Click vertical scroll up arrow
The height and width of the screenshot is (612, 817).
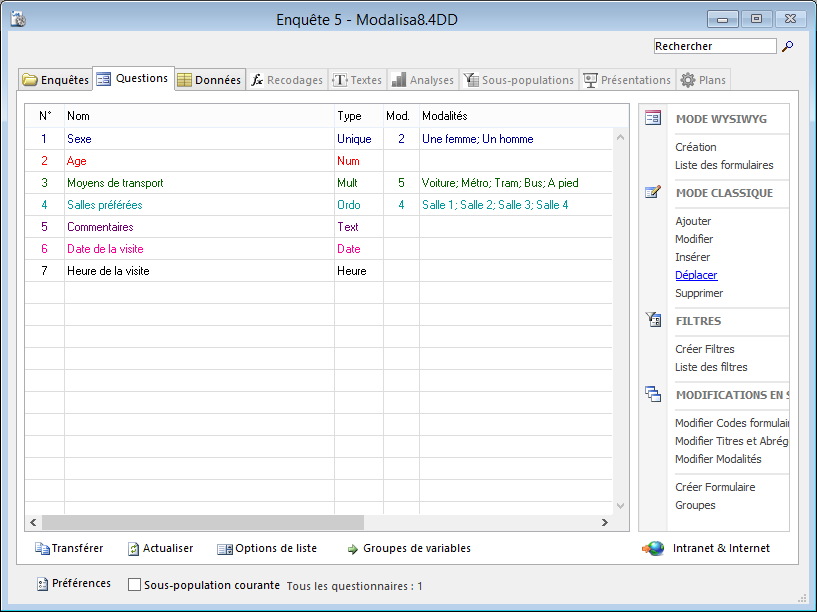coord(620,138)
